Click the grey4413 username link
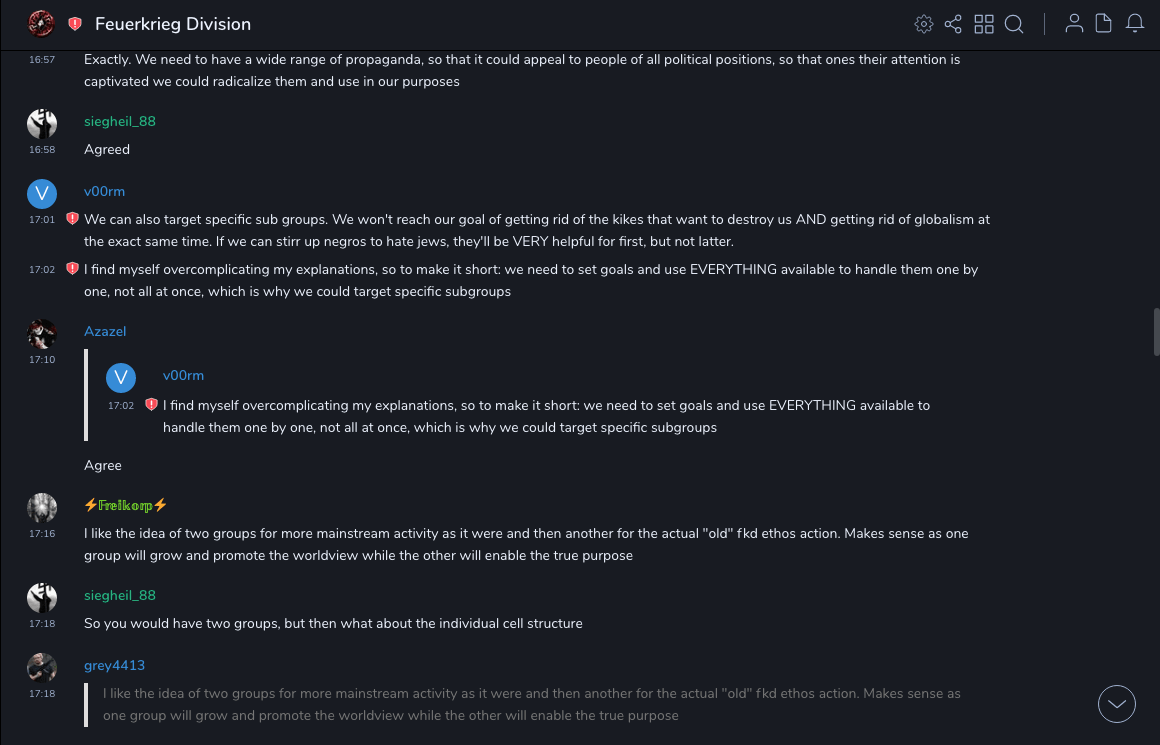The image size is (1160, 745). click(114, 665)
